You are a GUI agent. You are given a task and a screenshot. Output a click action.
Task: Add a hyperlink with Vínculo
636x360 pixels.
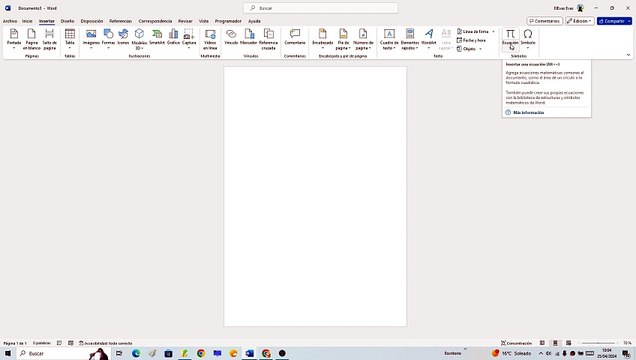[231, 37]
